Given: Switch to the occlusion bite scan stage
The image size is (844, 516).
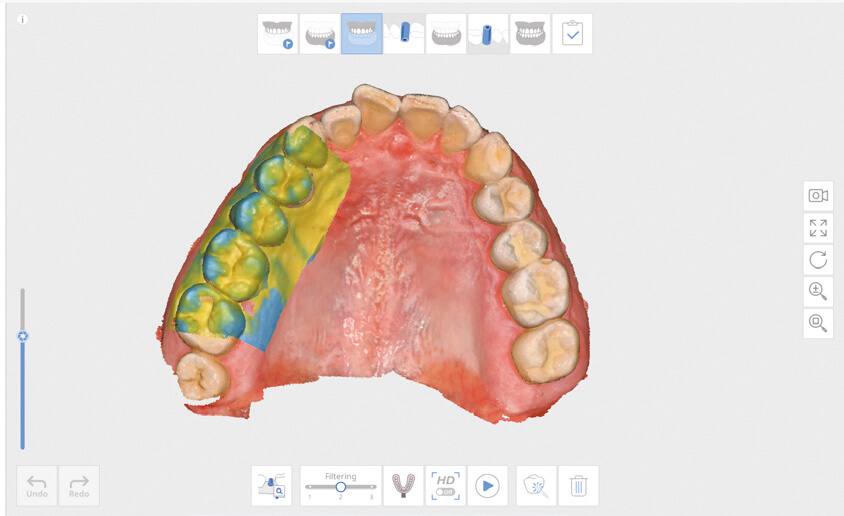Looking at the screenshot, I should tap(530, 34).
